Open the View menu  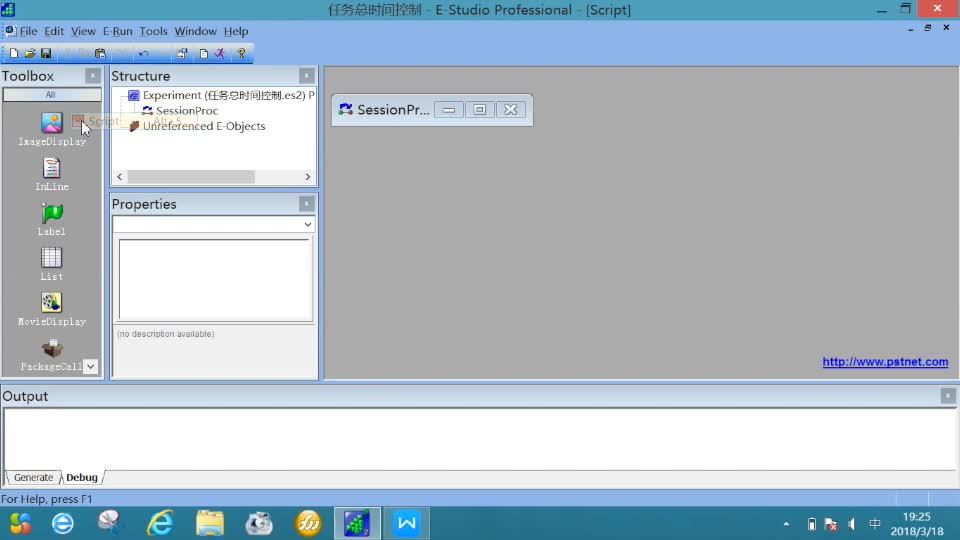pos(83,31)
